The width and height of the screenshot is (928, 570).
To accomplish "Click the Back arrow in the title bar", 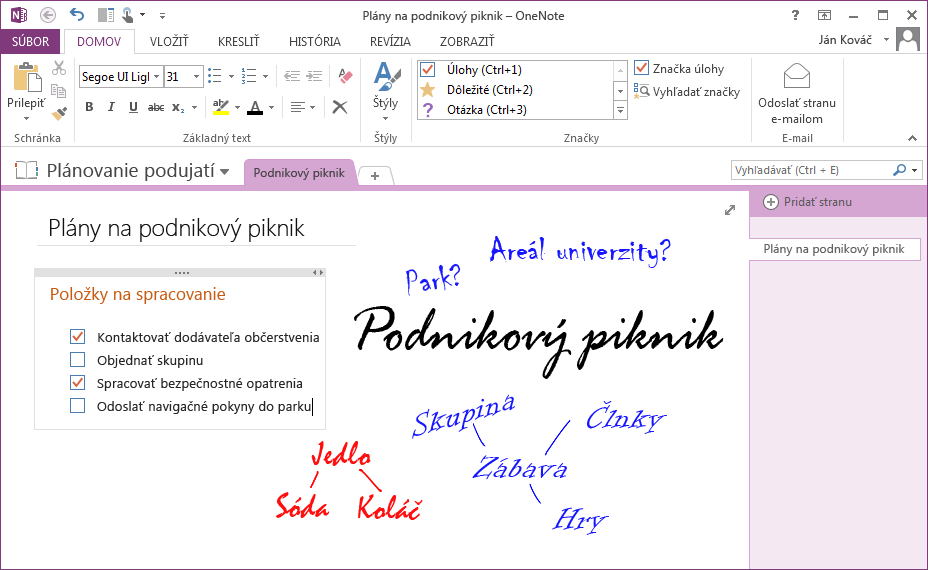I will click(48, 15).
